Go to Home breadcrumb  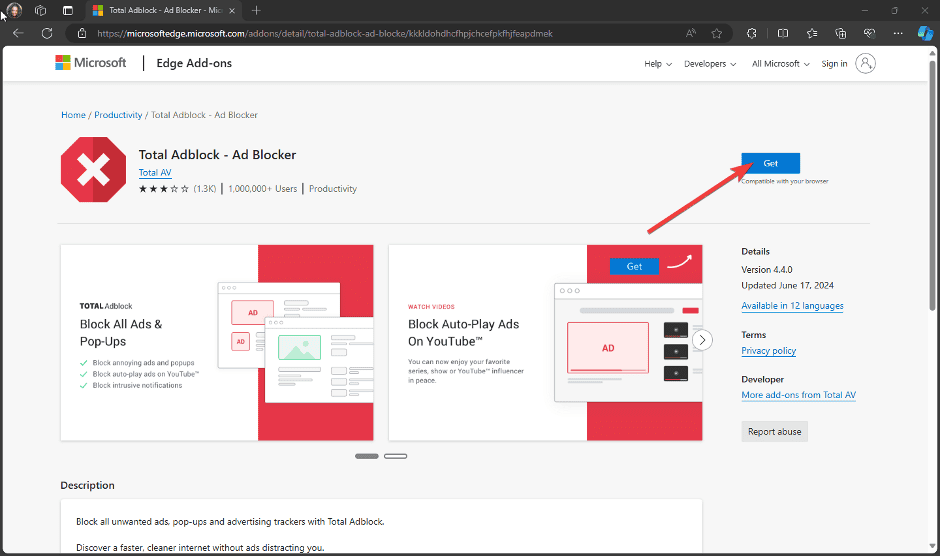[73, 115]
